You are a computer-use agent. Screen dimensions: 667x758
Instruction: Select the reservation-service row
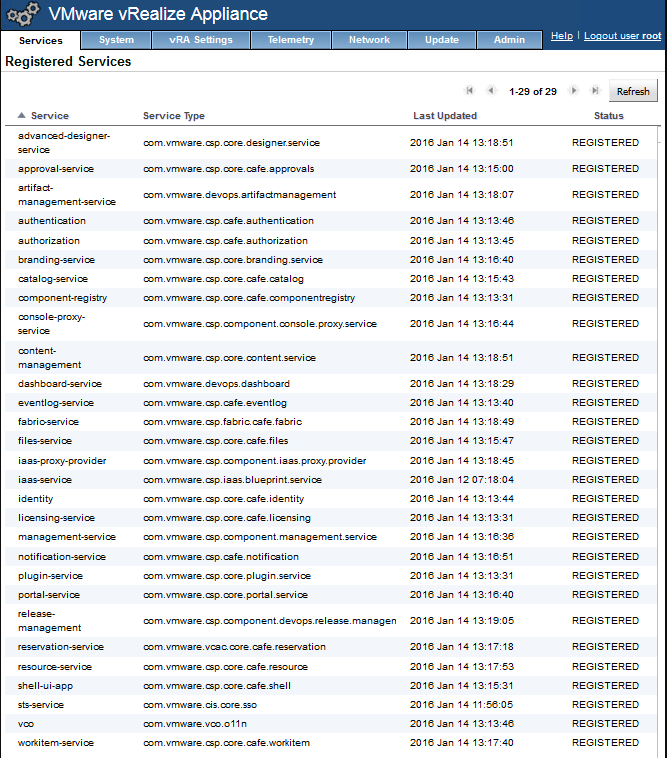click(x=331, y=647)
